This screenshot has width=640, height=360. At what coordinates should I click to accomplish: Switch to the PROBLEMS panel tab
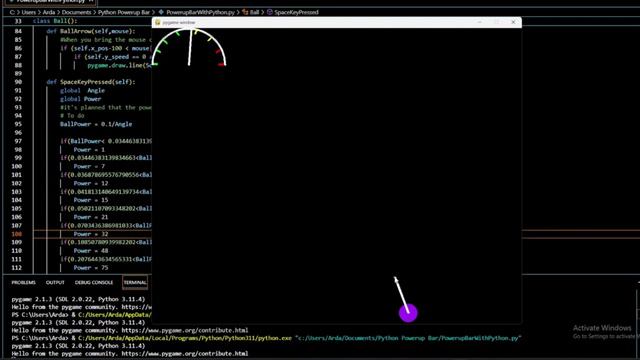[24, 282]
